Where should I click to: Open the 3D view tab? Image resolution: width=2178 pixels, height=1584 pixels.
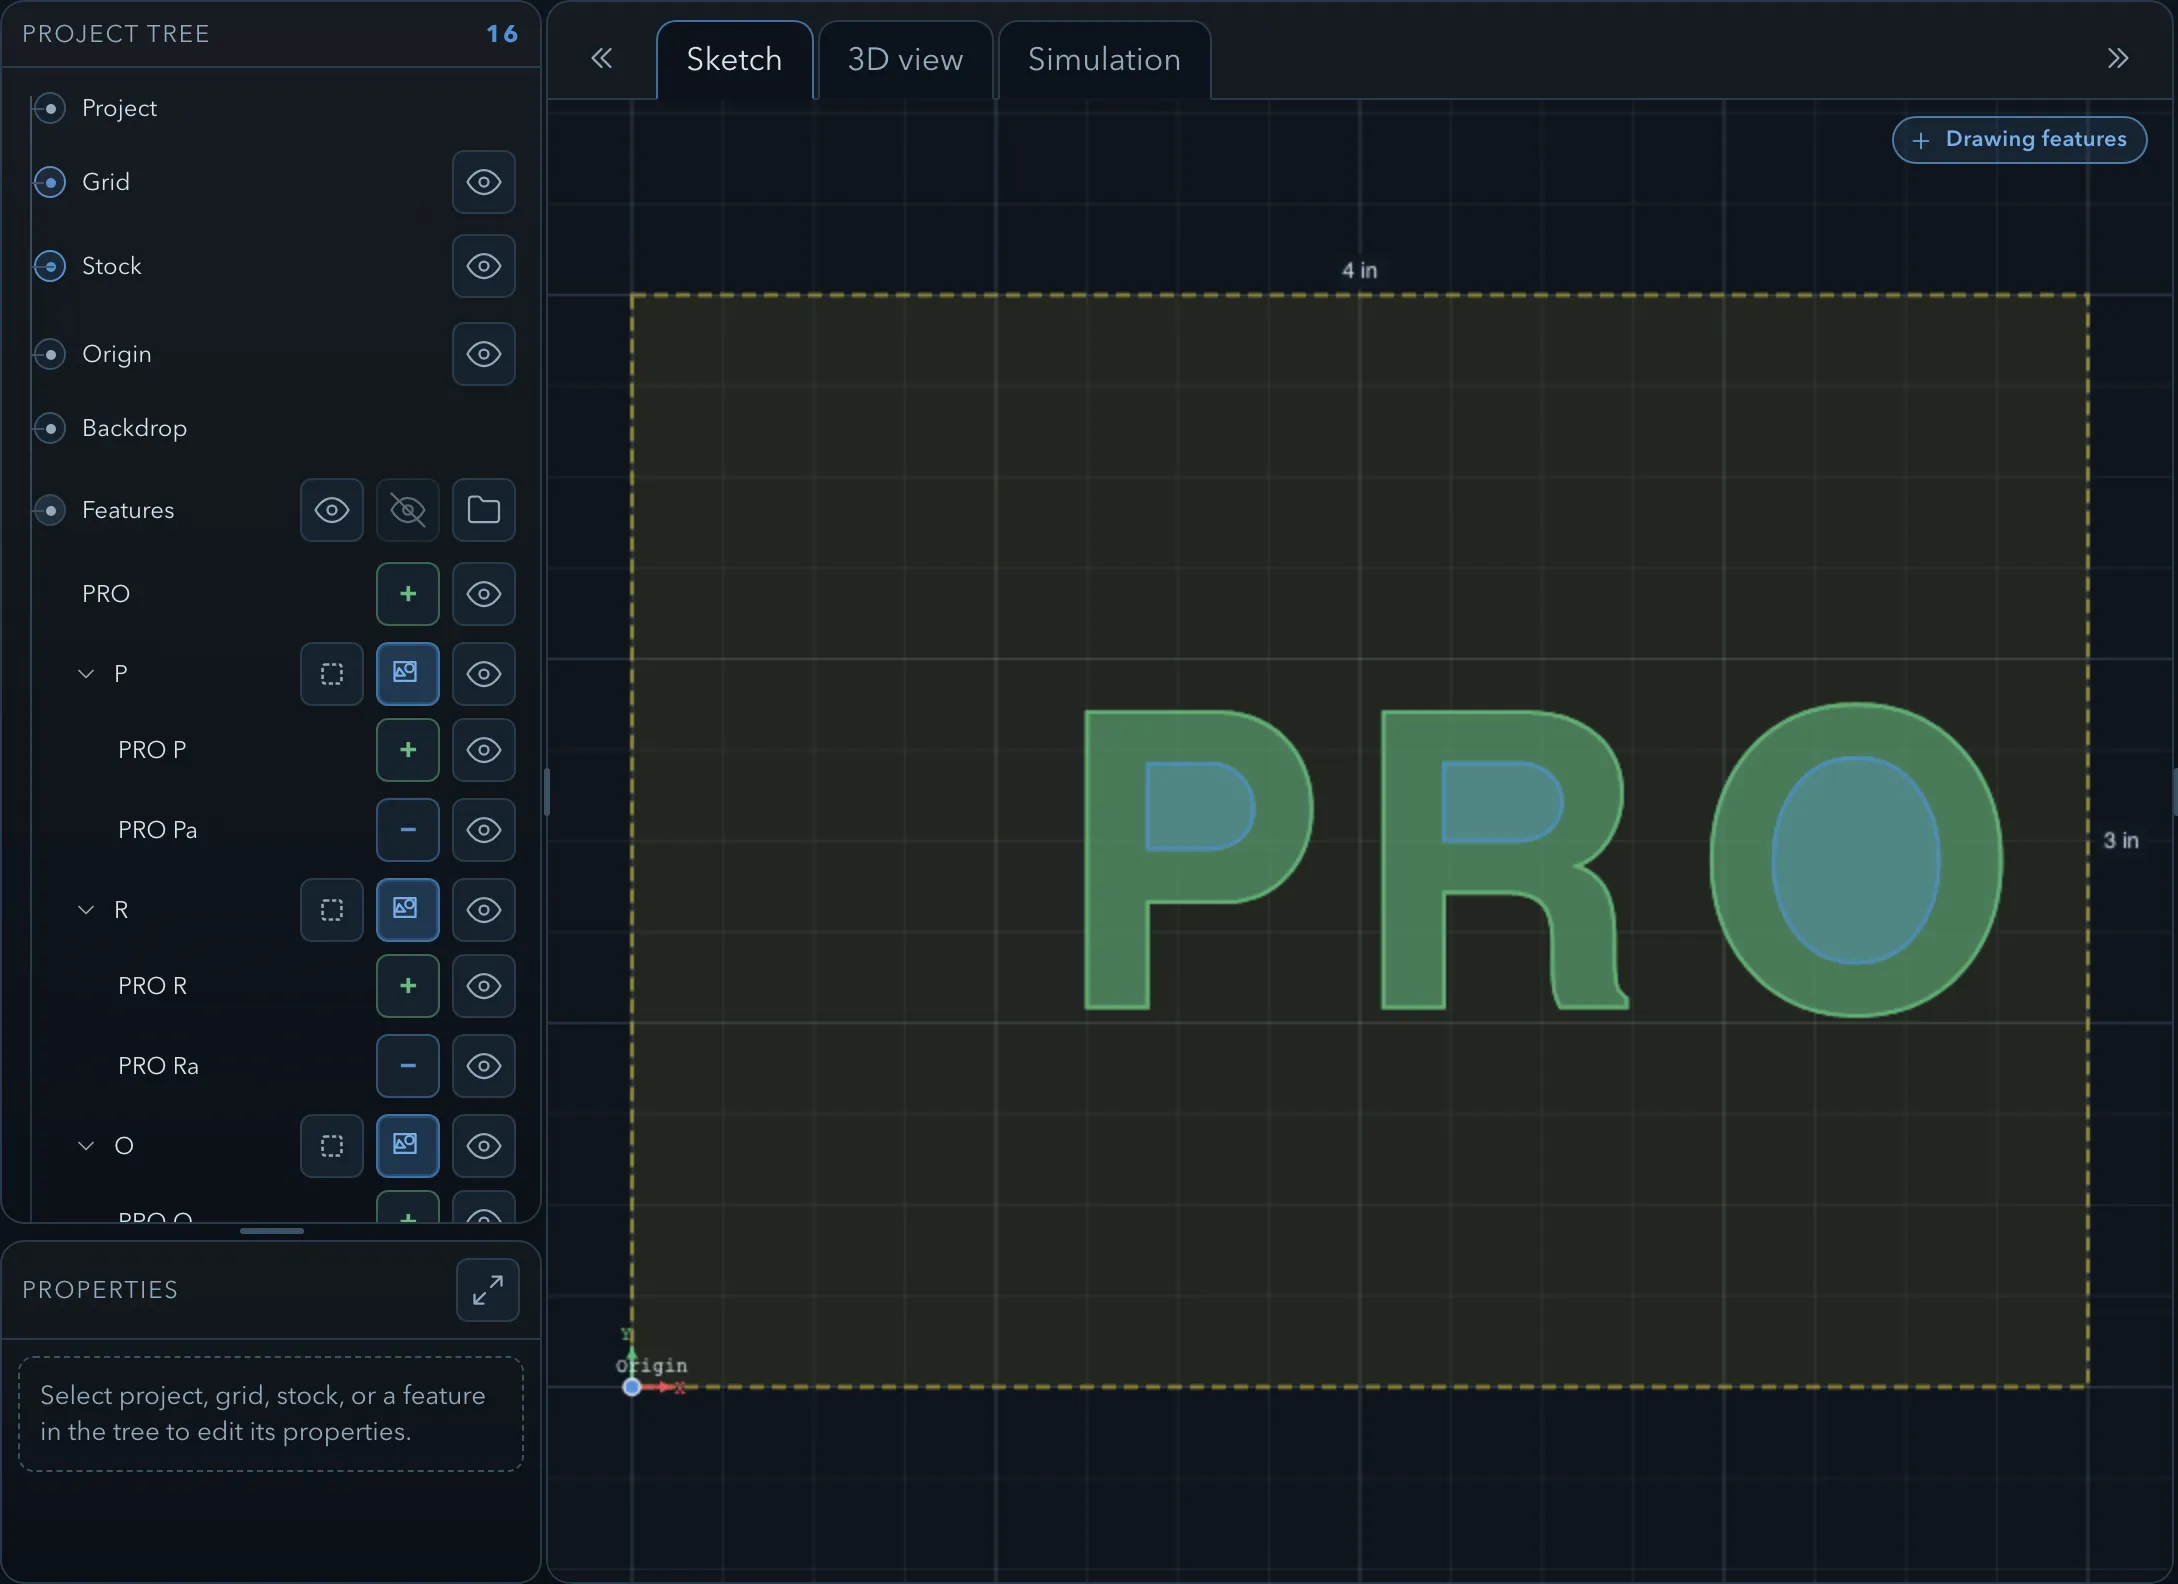point(905,60)
